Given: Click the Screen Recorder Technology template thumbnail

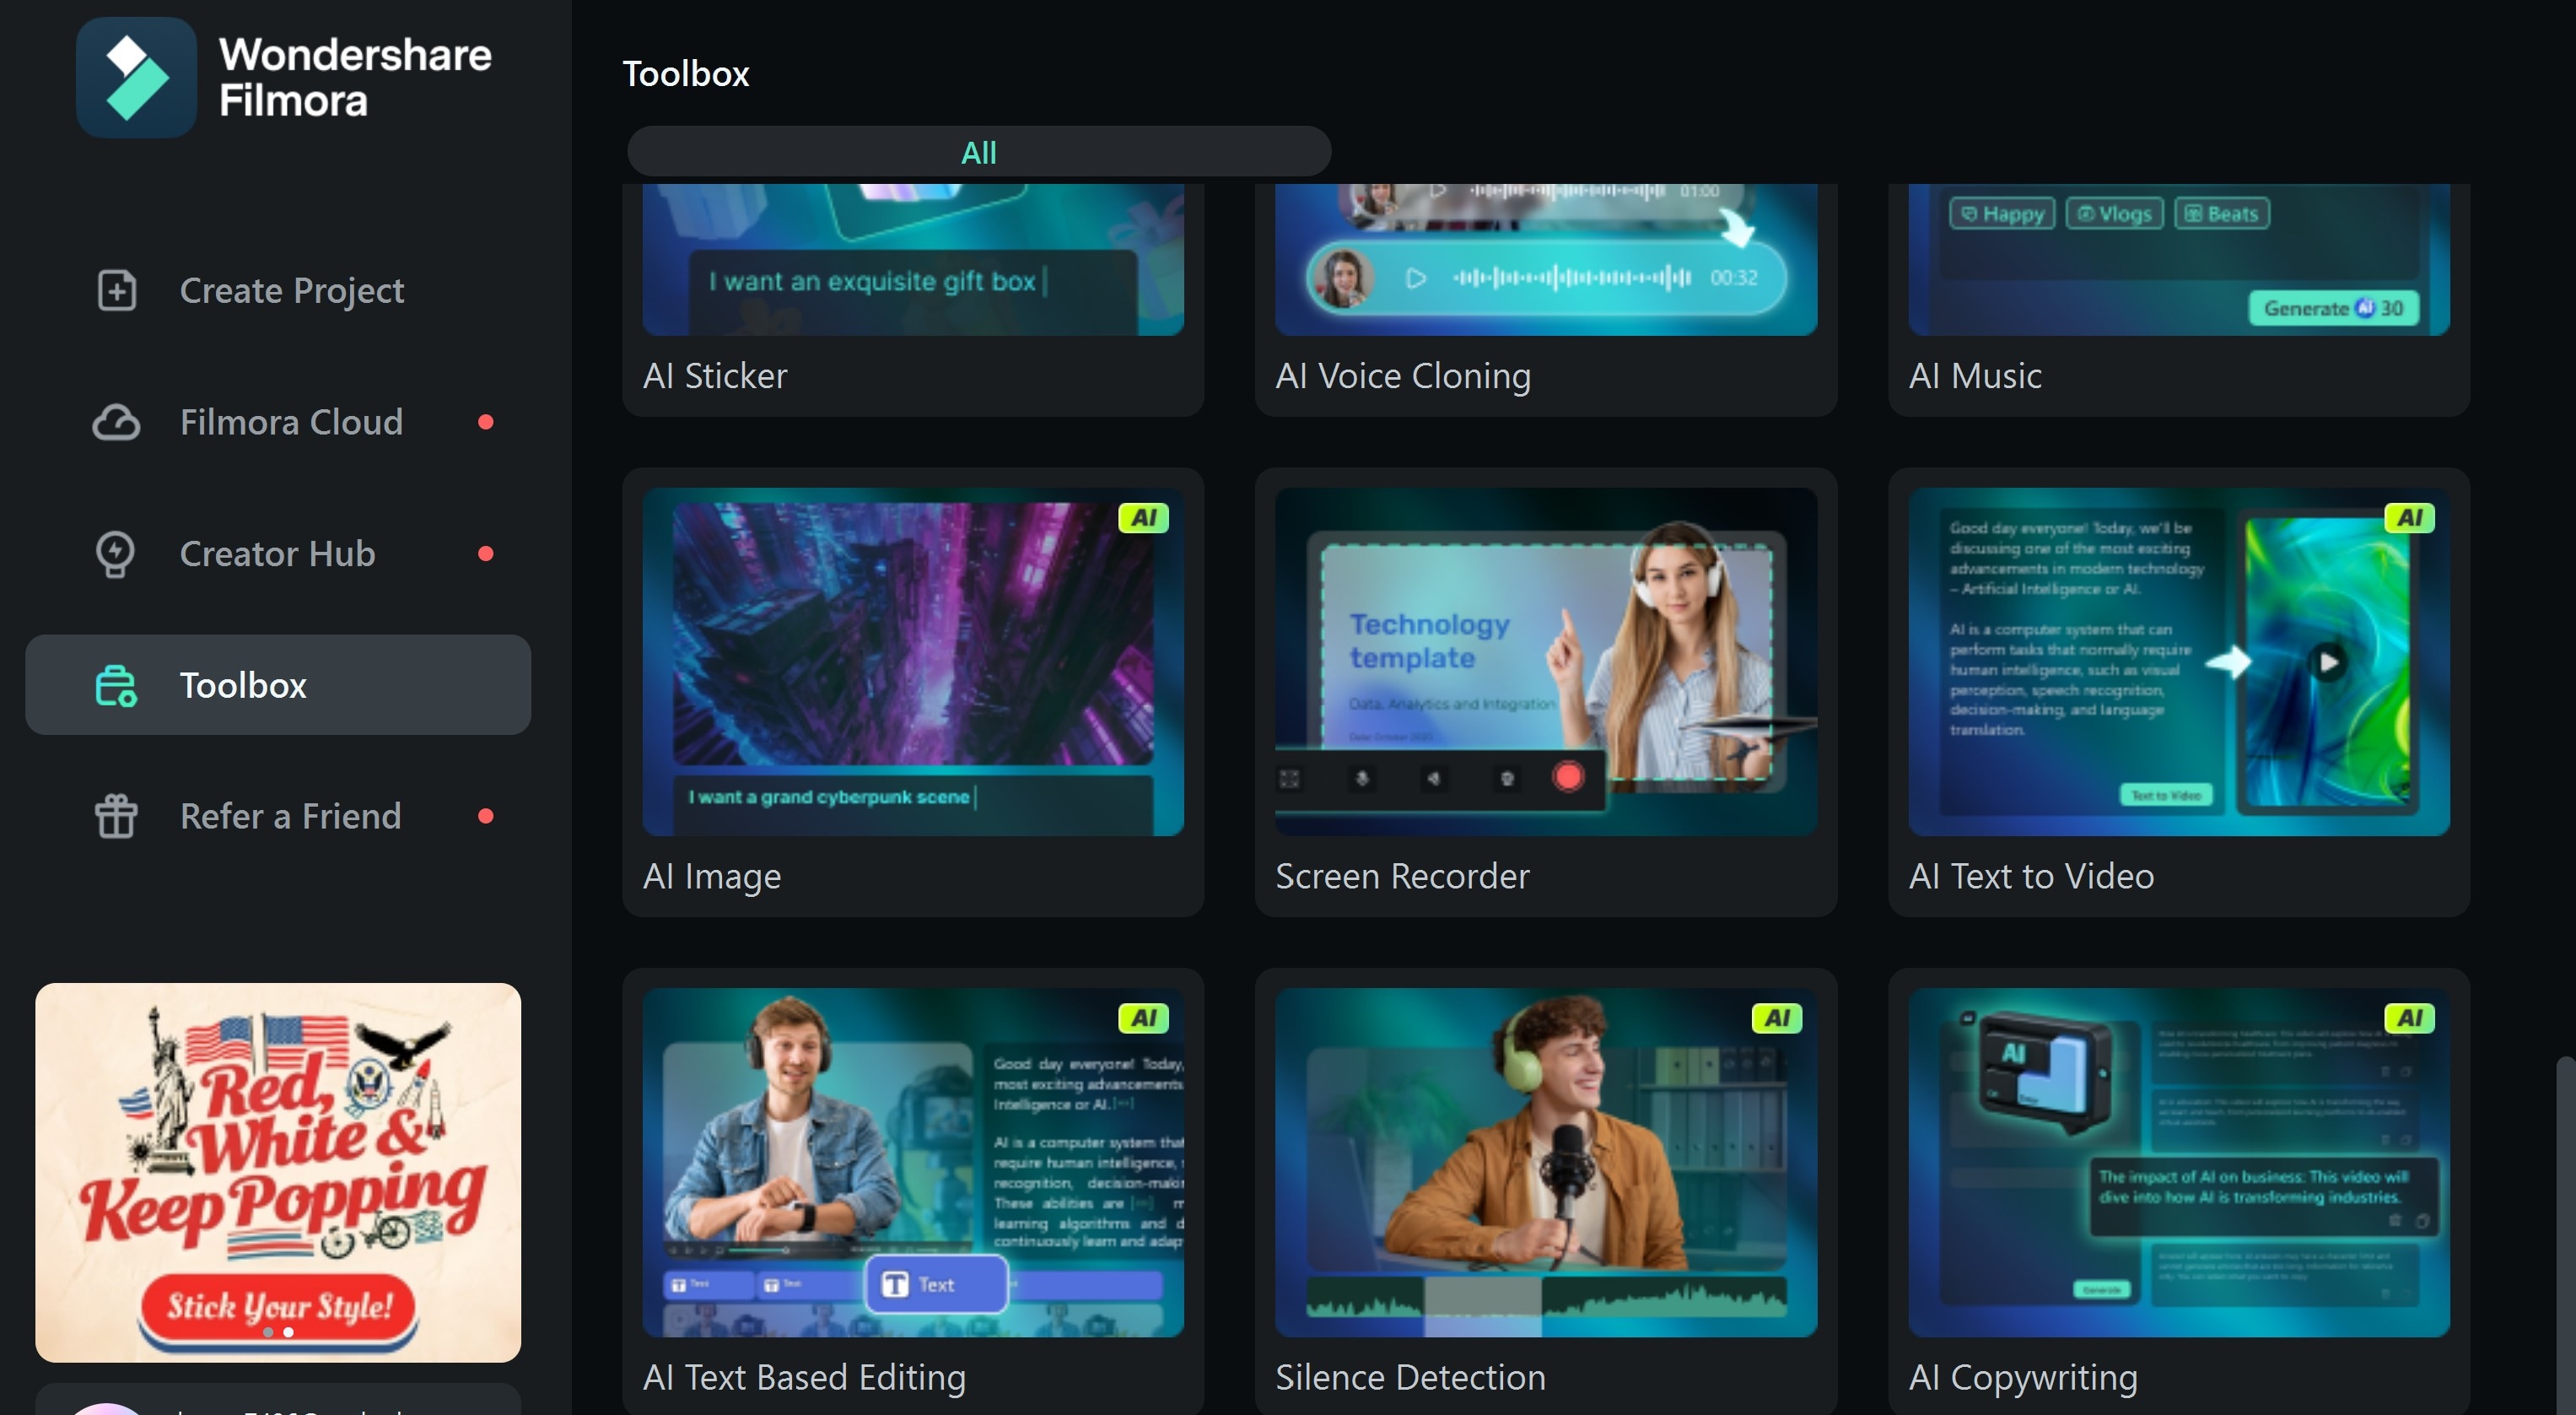Looking at the screenshot, I should 1546,662.
